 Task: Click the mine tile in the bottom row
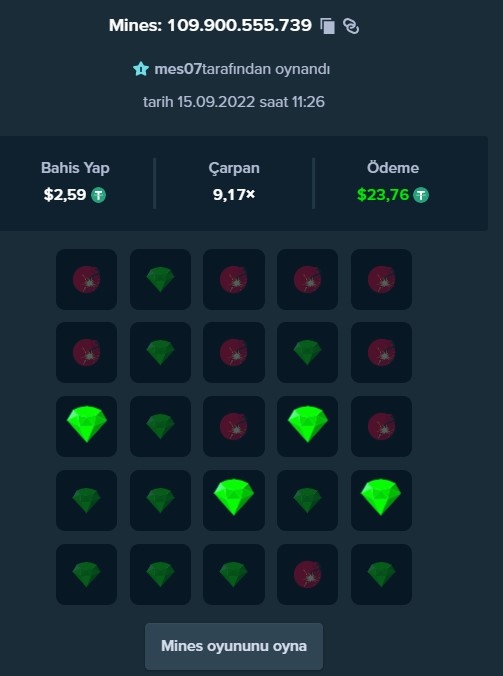click(307, 574)
